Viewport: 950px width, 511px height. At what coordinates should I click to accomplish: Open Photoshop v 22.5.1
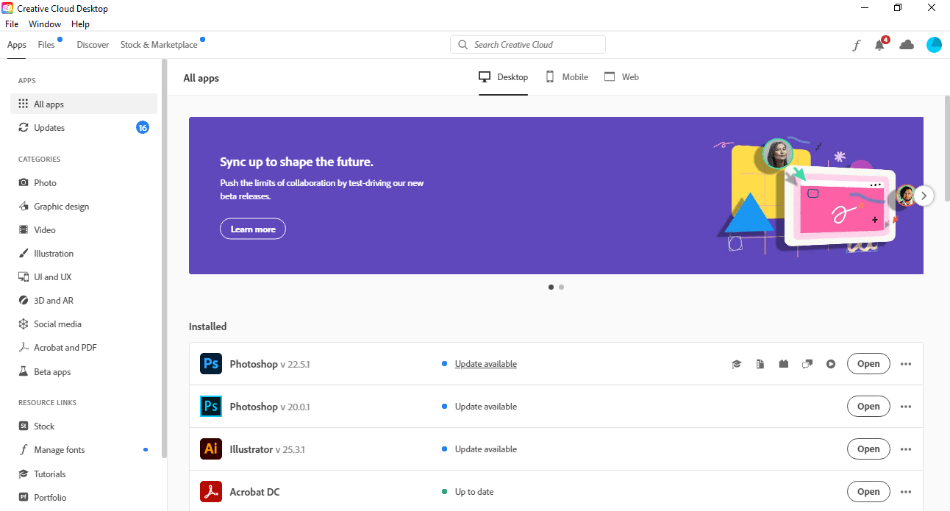click(x=868, y=364)
